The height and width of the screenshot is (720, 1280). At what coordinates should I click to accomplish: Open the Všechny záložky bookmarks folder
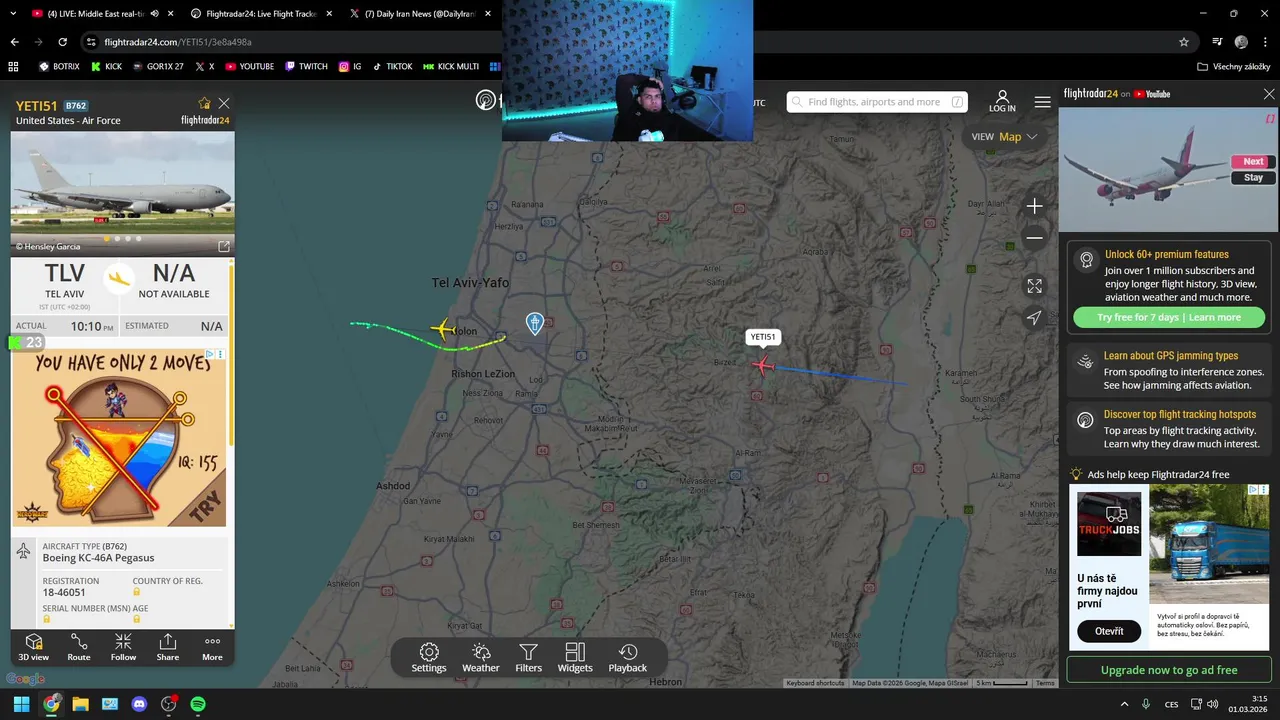(1233, 67)
